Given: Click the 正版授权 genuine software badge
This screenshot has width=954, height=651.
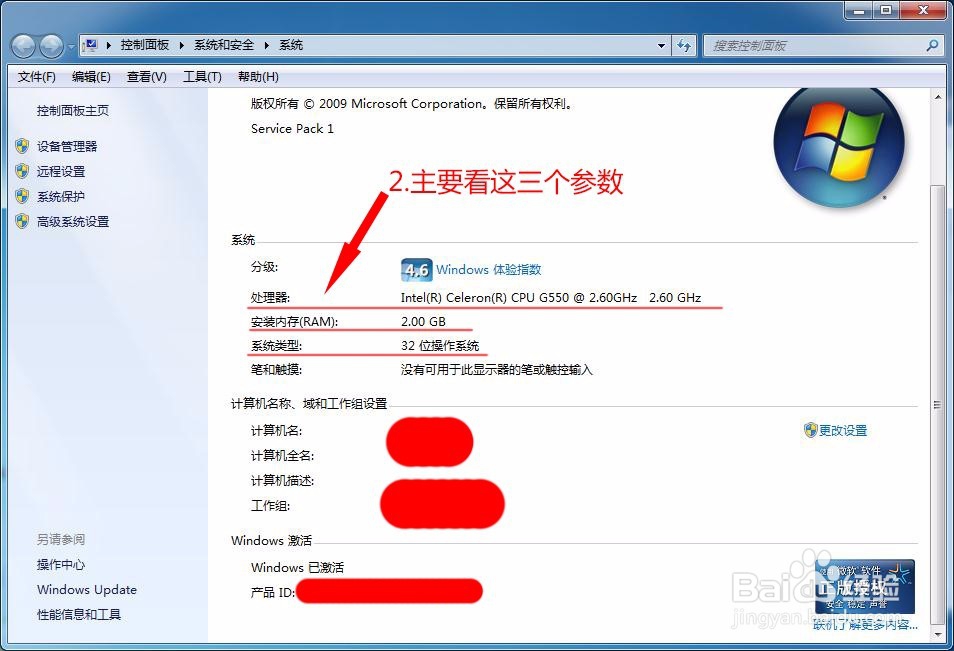Looking at the screenshot, I should click(x=865, y=587).
